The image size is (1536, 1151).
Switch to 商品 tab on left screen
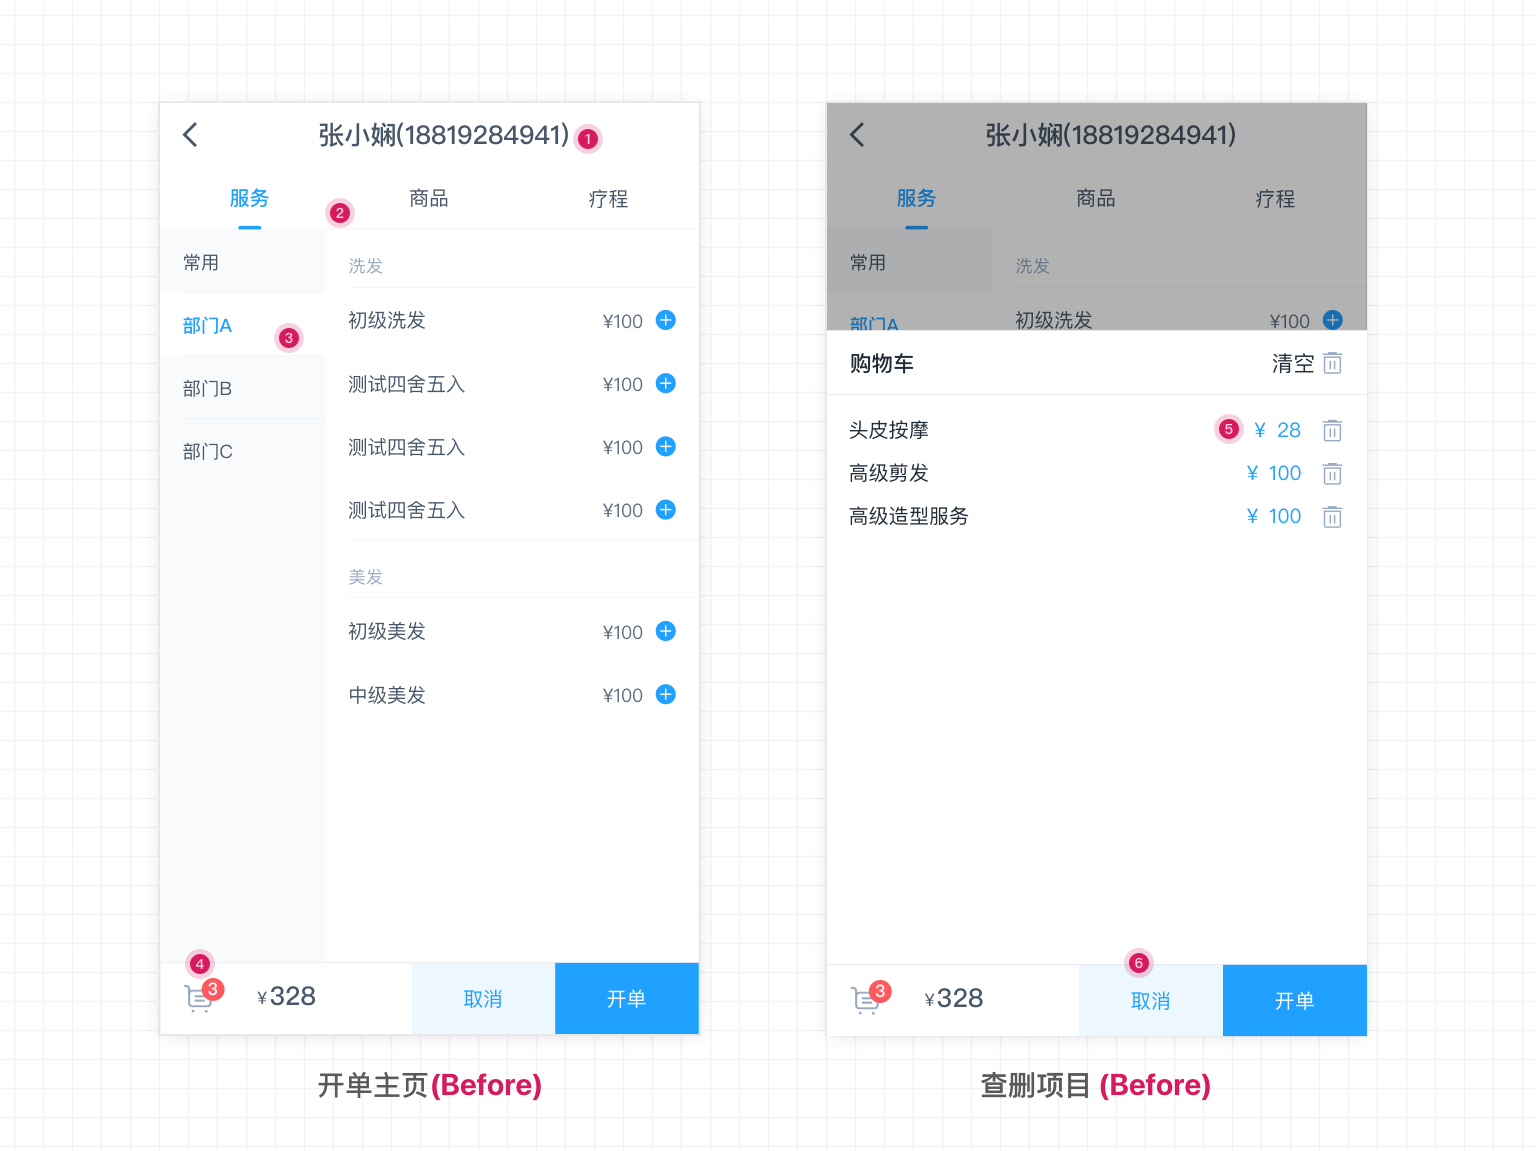click(x=429, y=198)
